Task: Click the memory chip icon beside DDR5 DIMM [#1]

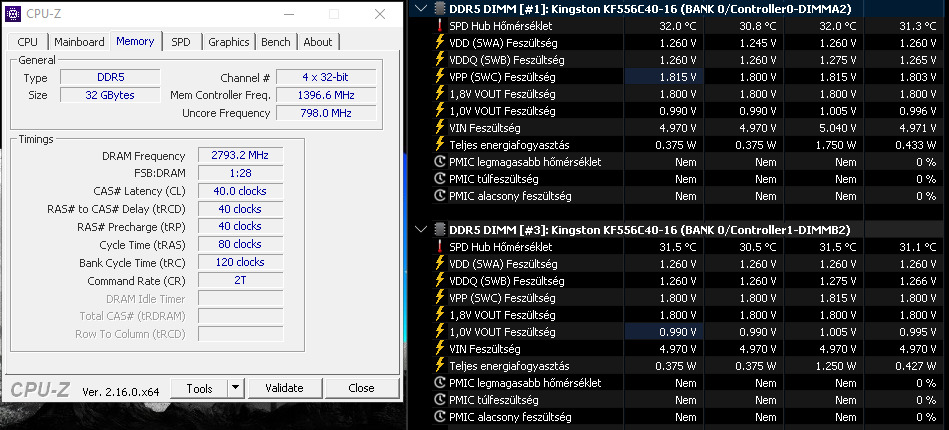Action: click(x=440, y=8)
